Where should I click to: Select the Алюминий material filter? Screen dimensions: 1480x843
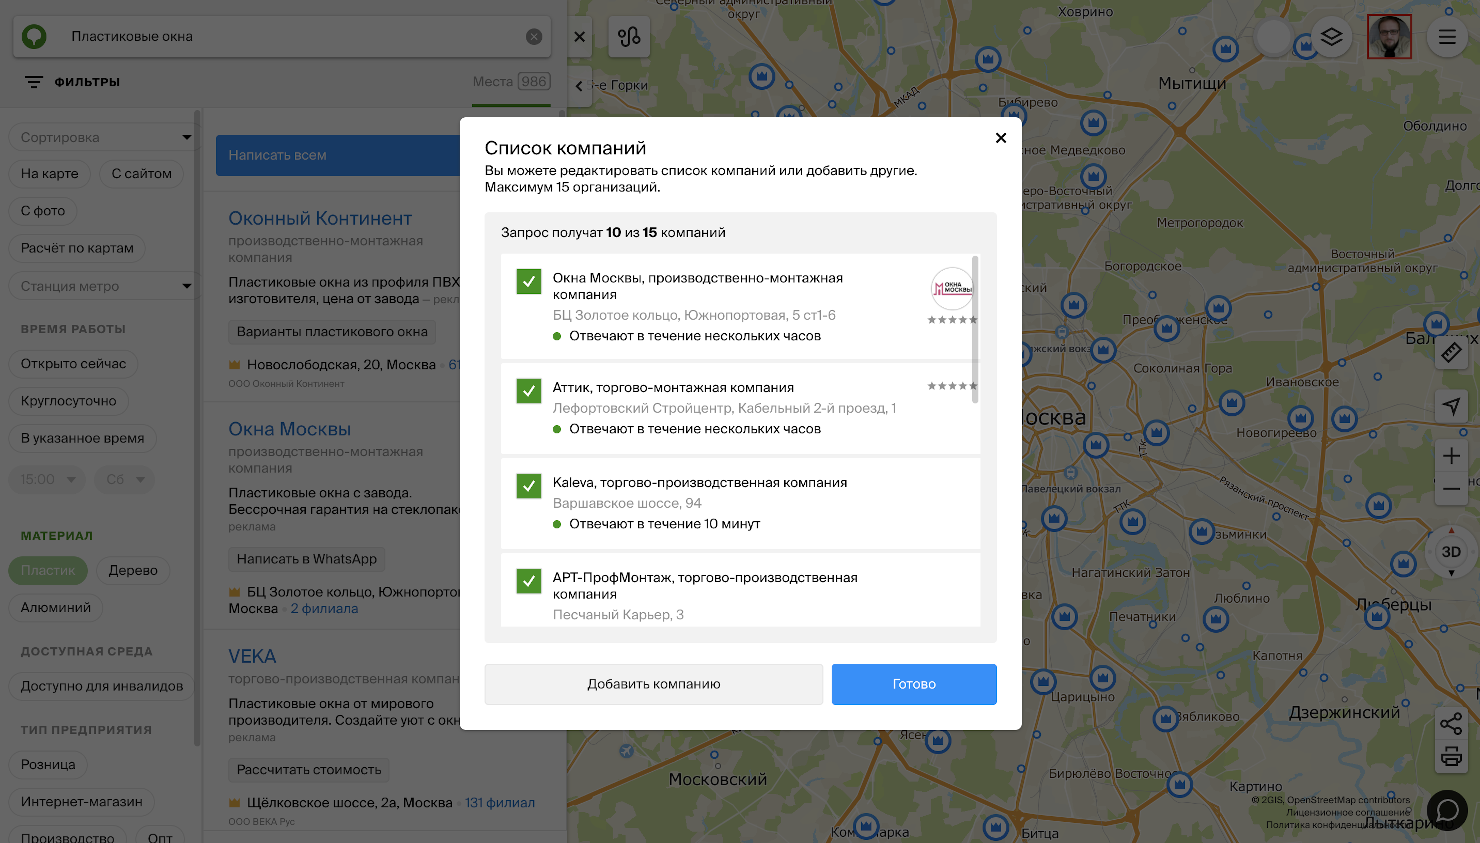point(56,607)
